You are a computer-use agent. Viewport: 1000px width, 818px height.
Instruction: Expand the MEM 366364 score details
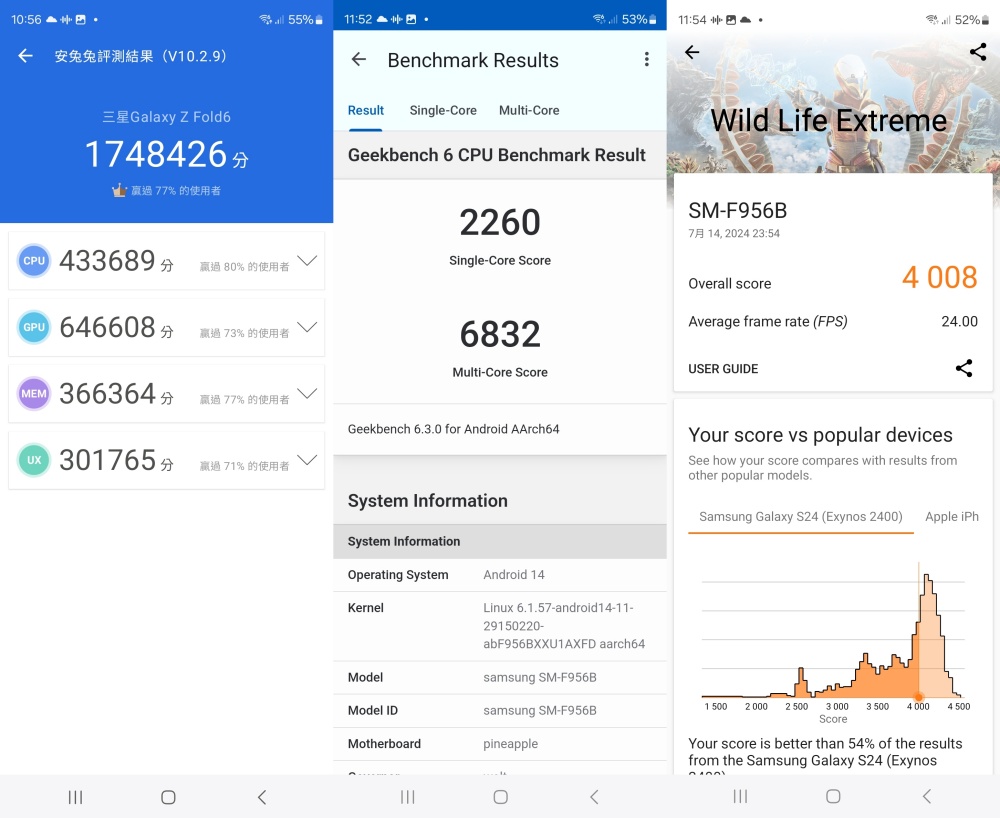click(307, 393)
